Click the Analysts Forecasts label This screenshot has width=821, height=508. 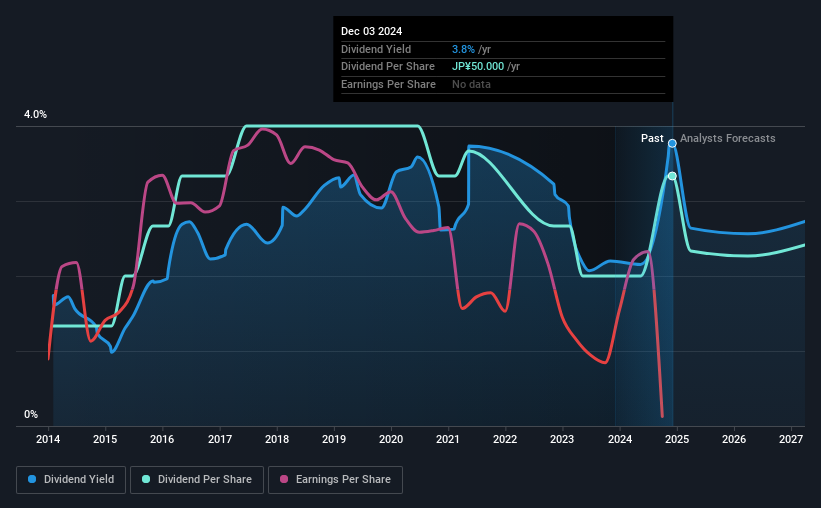[x=727, y=138]
